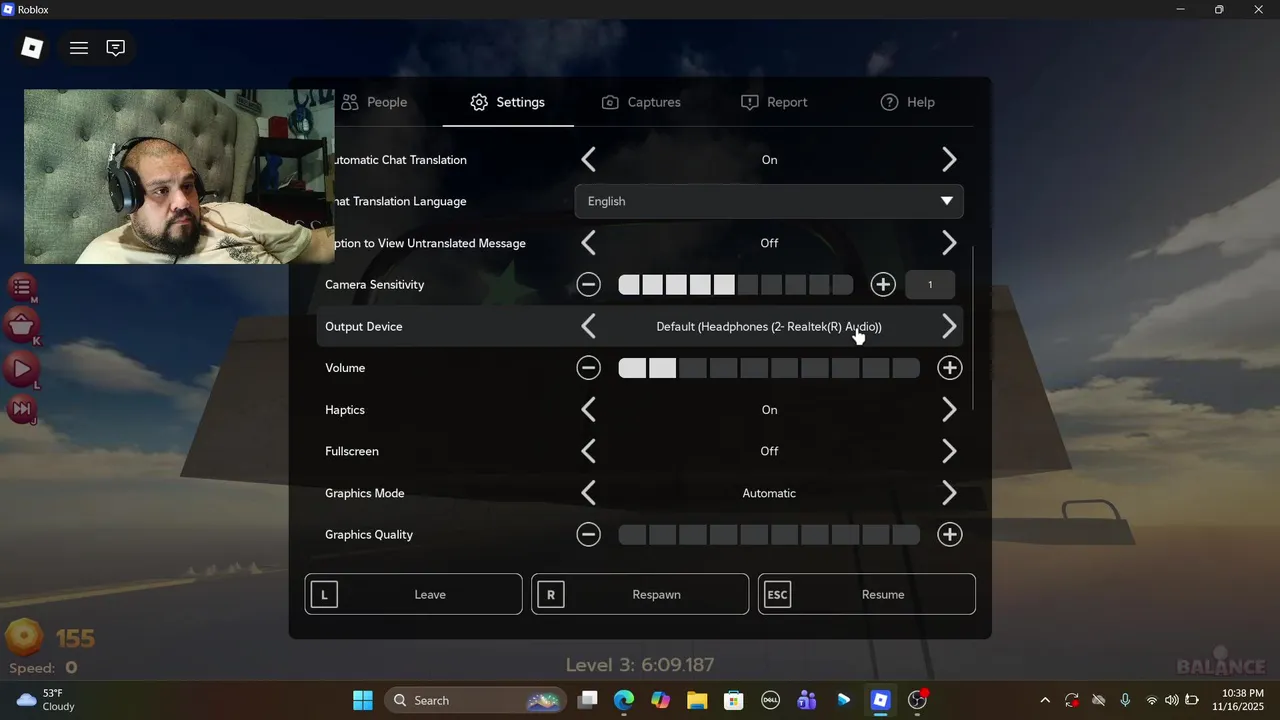Click the gold coin icon

coord(25,637)
